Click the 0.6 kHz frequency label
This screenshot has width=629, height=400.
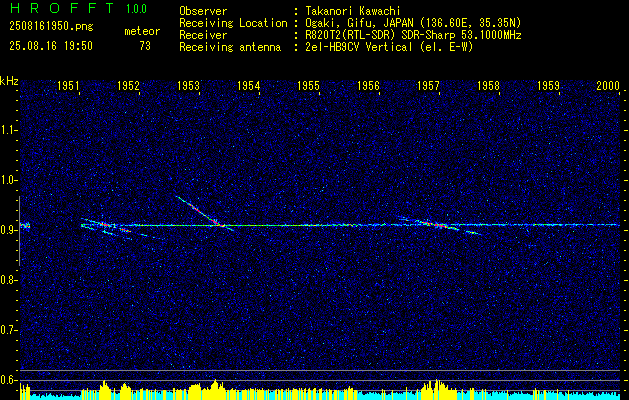pos(8,380)
